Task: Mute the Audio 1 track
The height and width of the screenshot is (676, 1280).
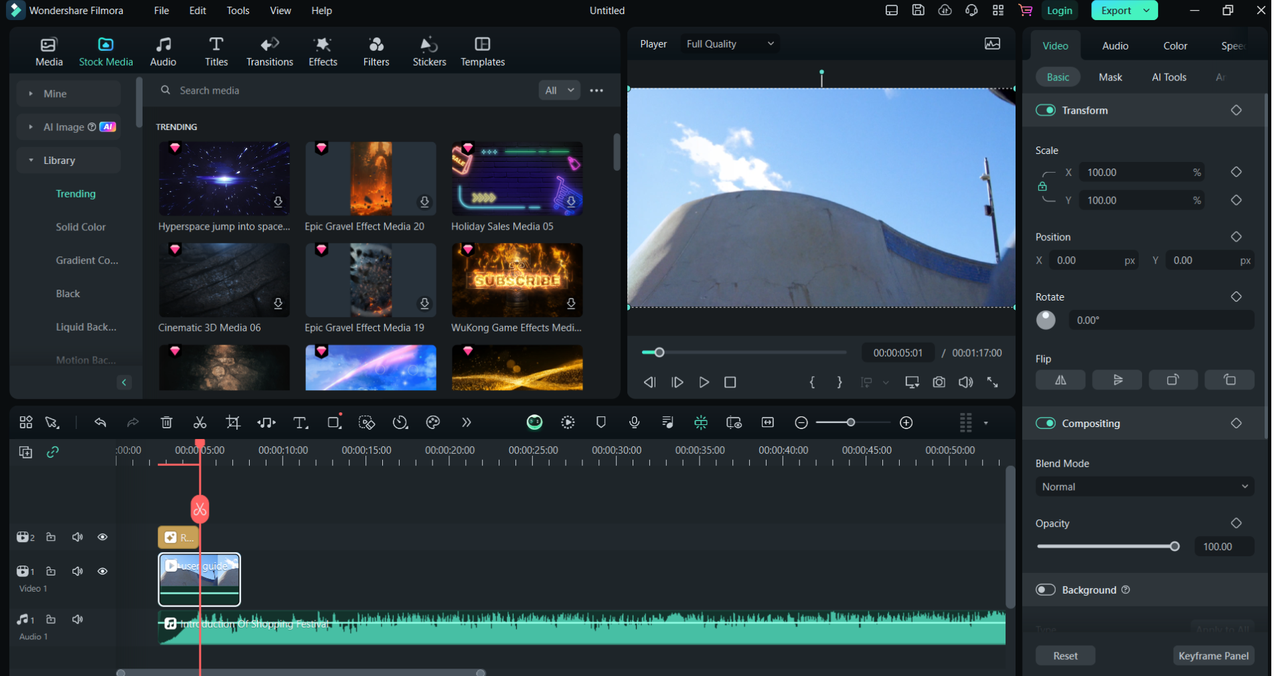Action: 77,620
